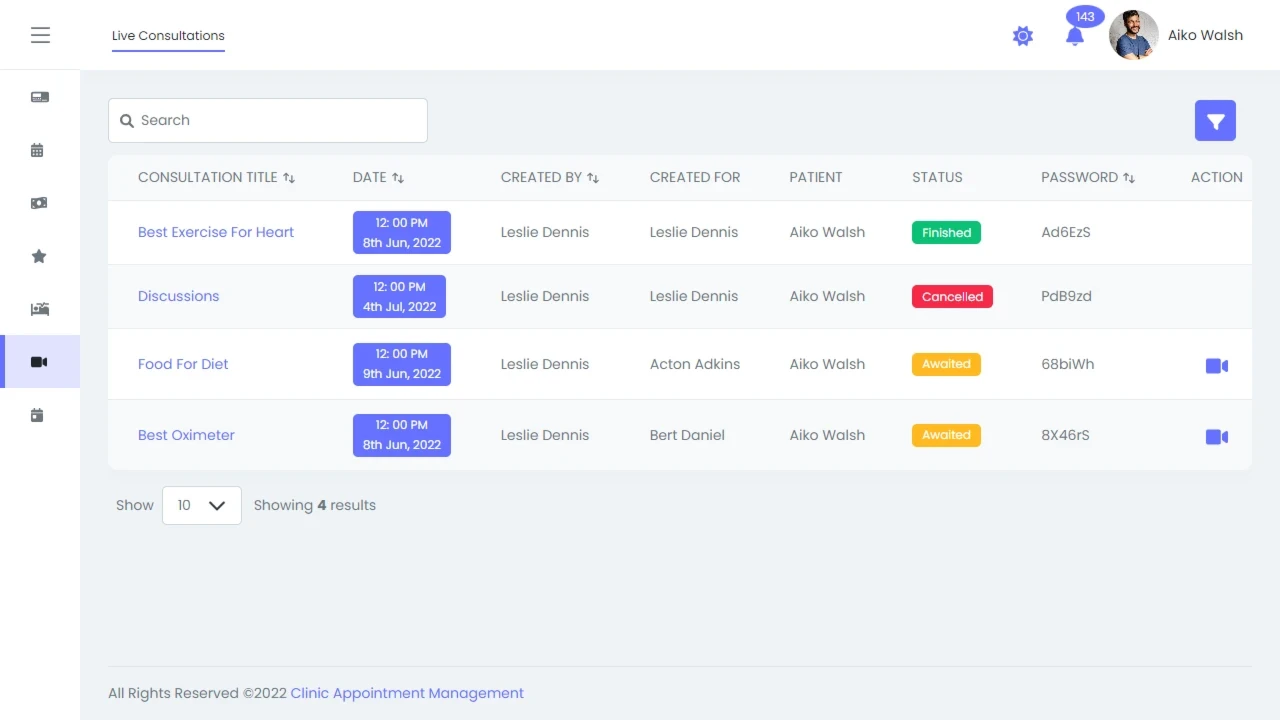Viewport: 1280px width, 720px height.
Task: Click the Search input field
Action: coord(268,120)
